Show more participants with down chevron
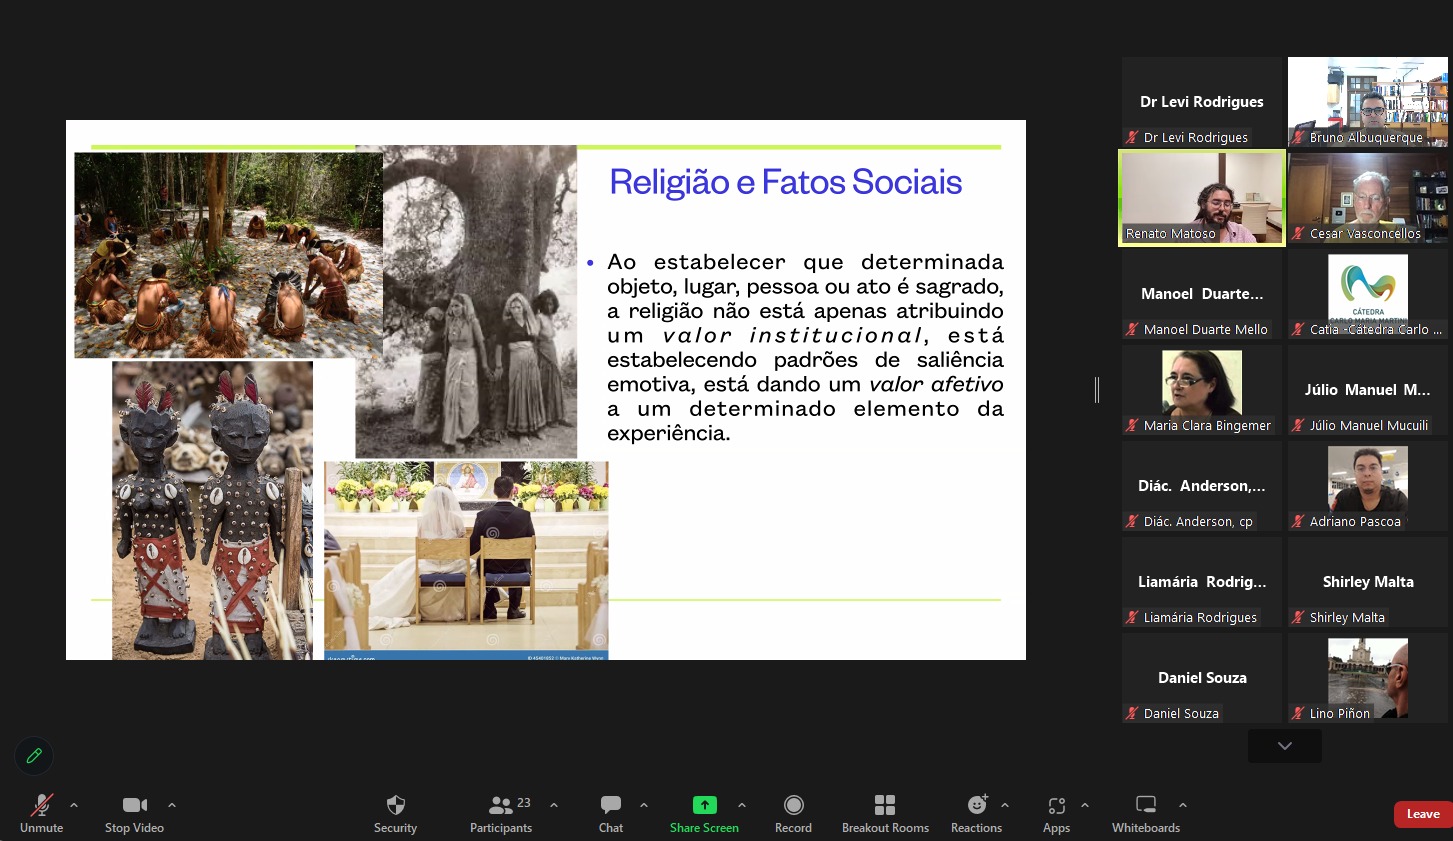Viewport: 1453px width, 841px height. pyautogui.click(x=1284, y=746)
